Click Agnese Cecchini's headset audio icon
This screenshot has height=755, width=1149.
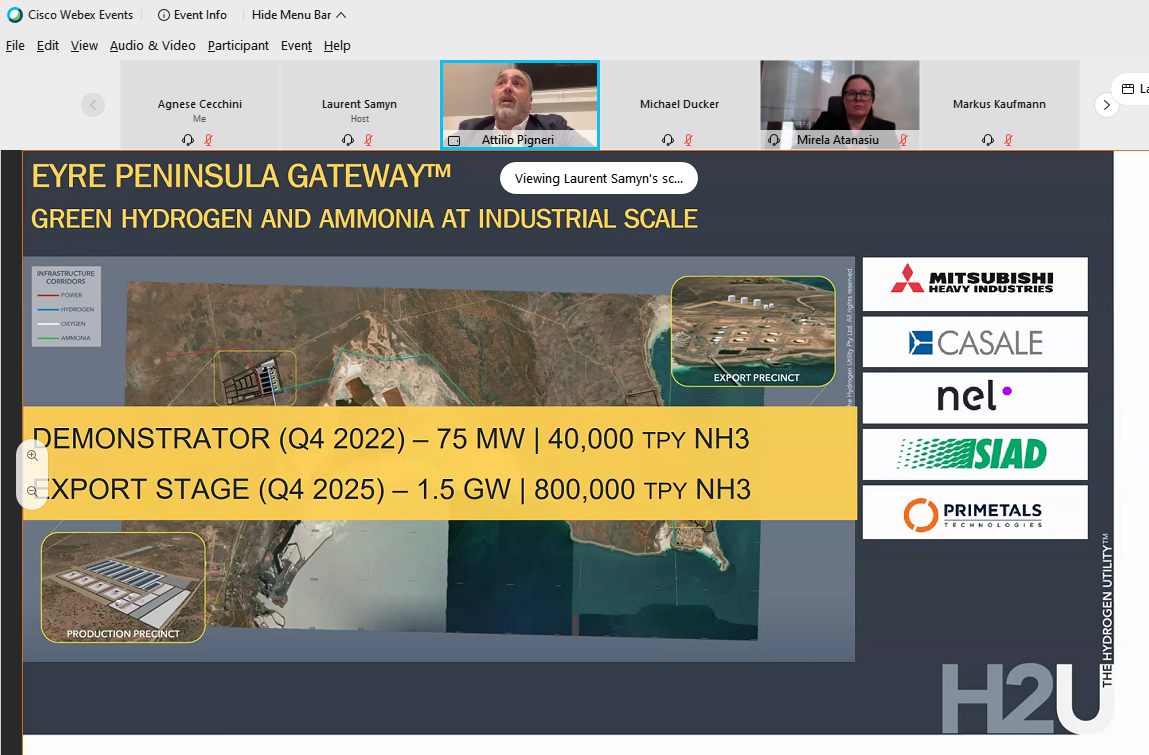(188, 140)
